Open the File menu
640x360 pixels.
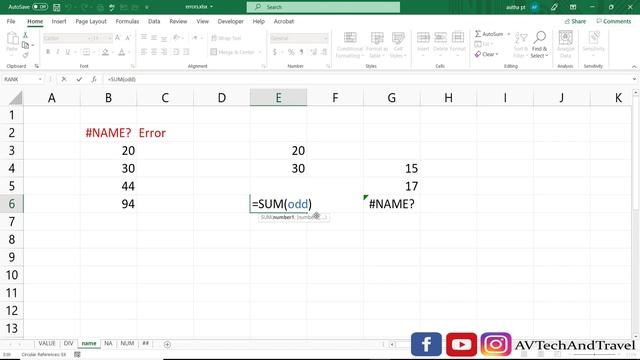(11, 21)
